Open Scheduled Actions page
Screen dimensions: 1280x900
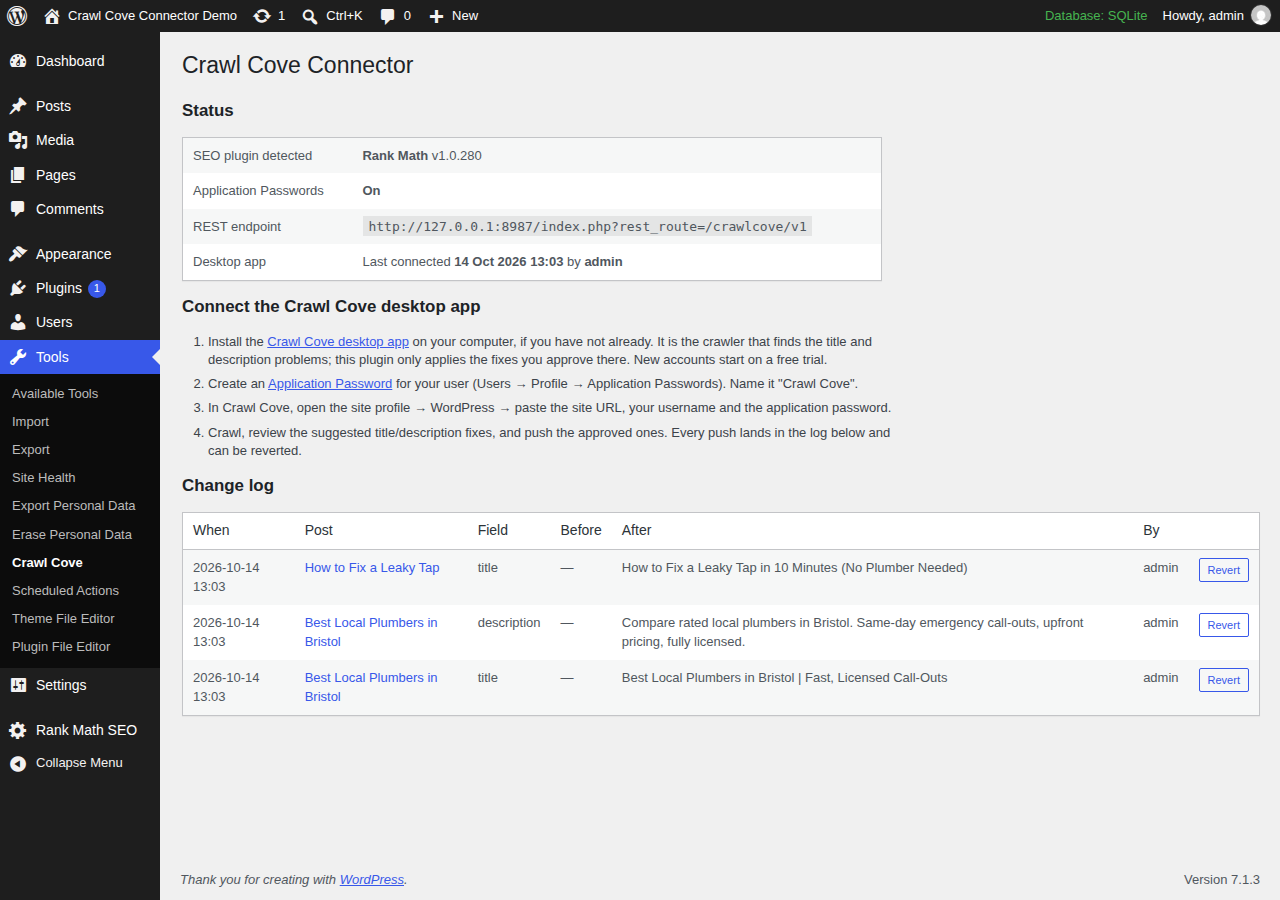[x=65, y=591]
